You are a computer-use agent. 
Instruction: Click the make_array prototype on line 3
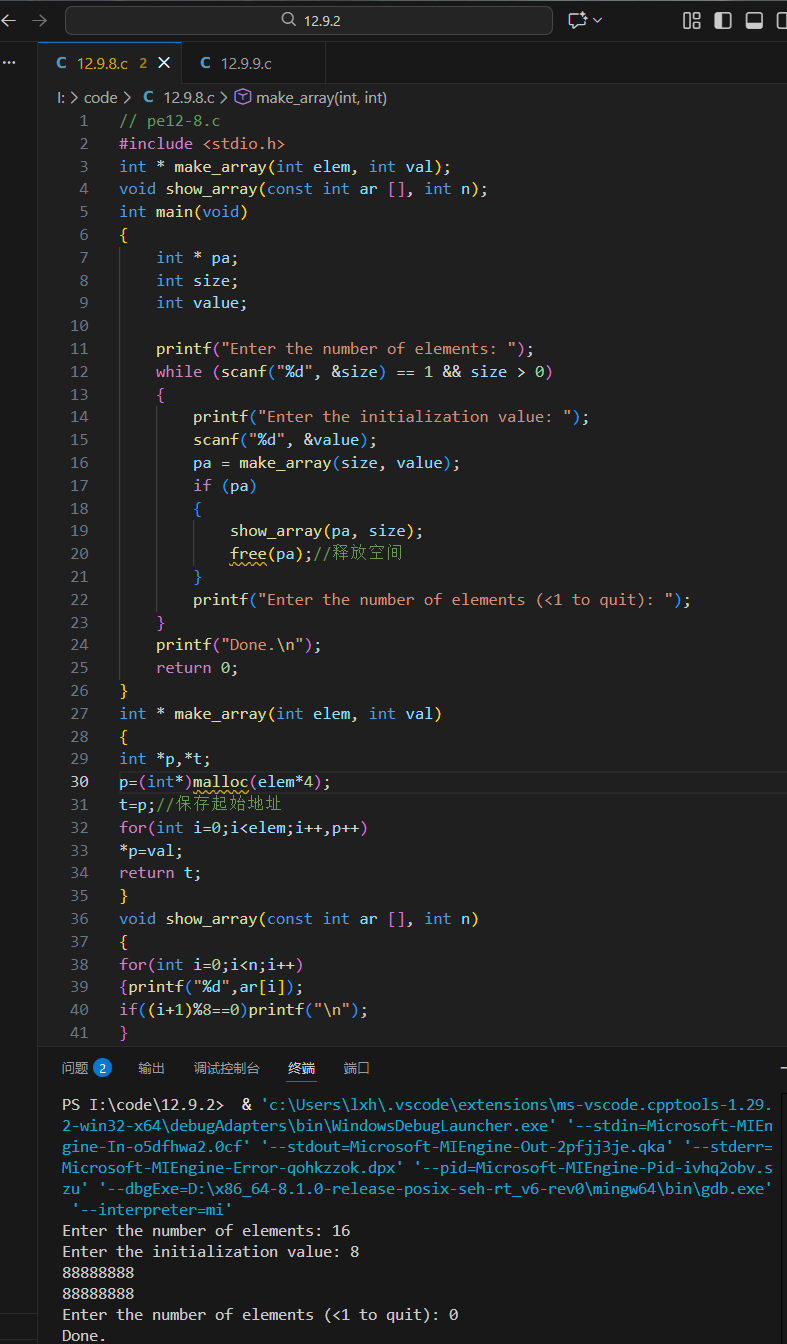[285, 166]
